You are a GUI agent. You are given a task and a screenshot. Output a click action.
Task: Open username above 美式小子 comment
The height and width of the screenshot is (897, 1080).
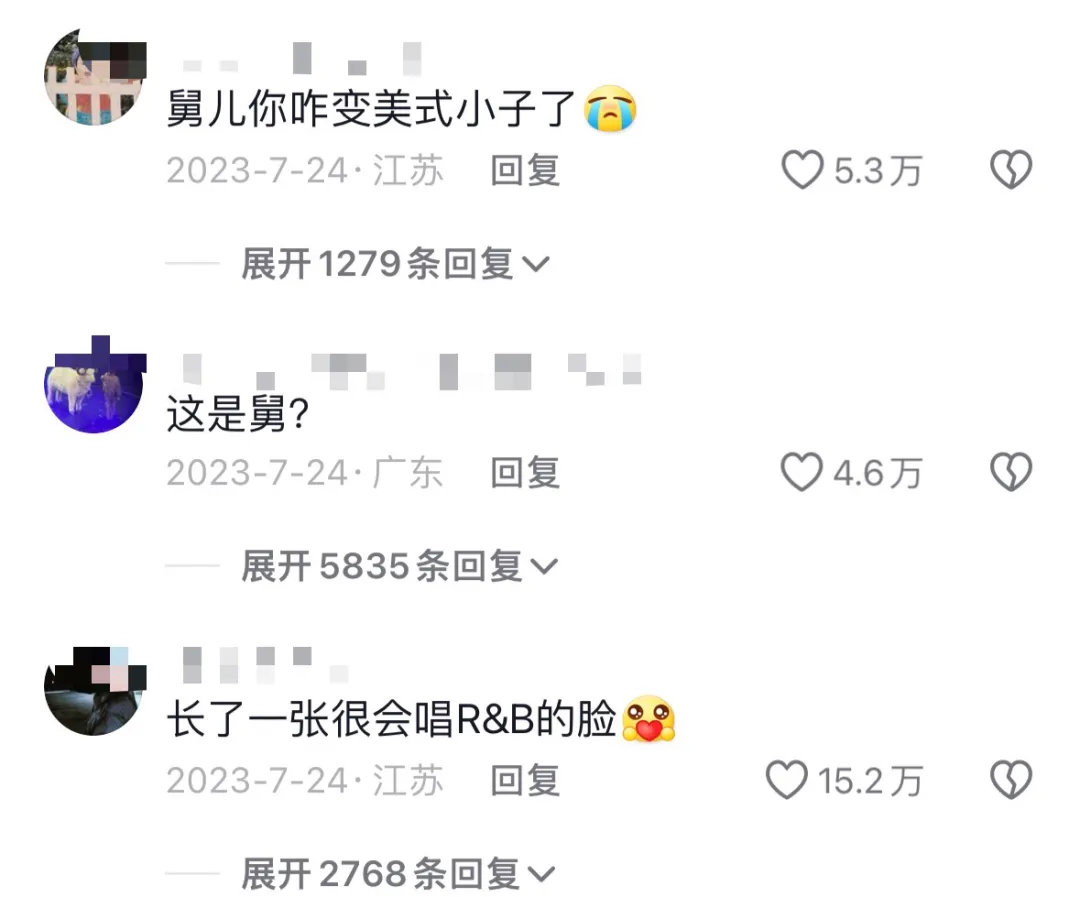(302, 59)
